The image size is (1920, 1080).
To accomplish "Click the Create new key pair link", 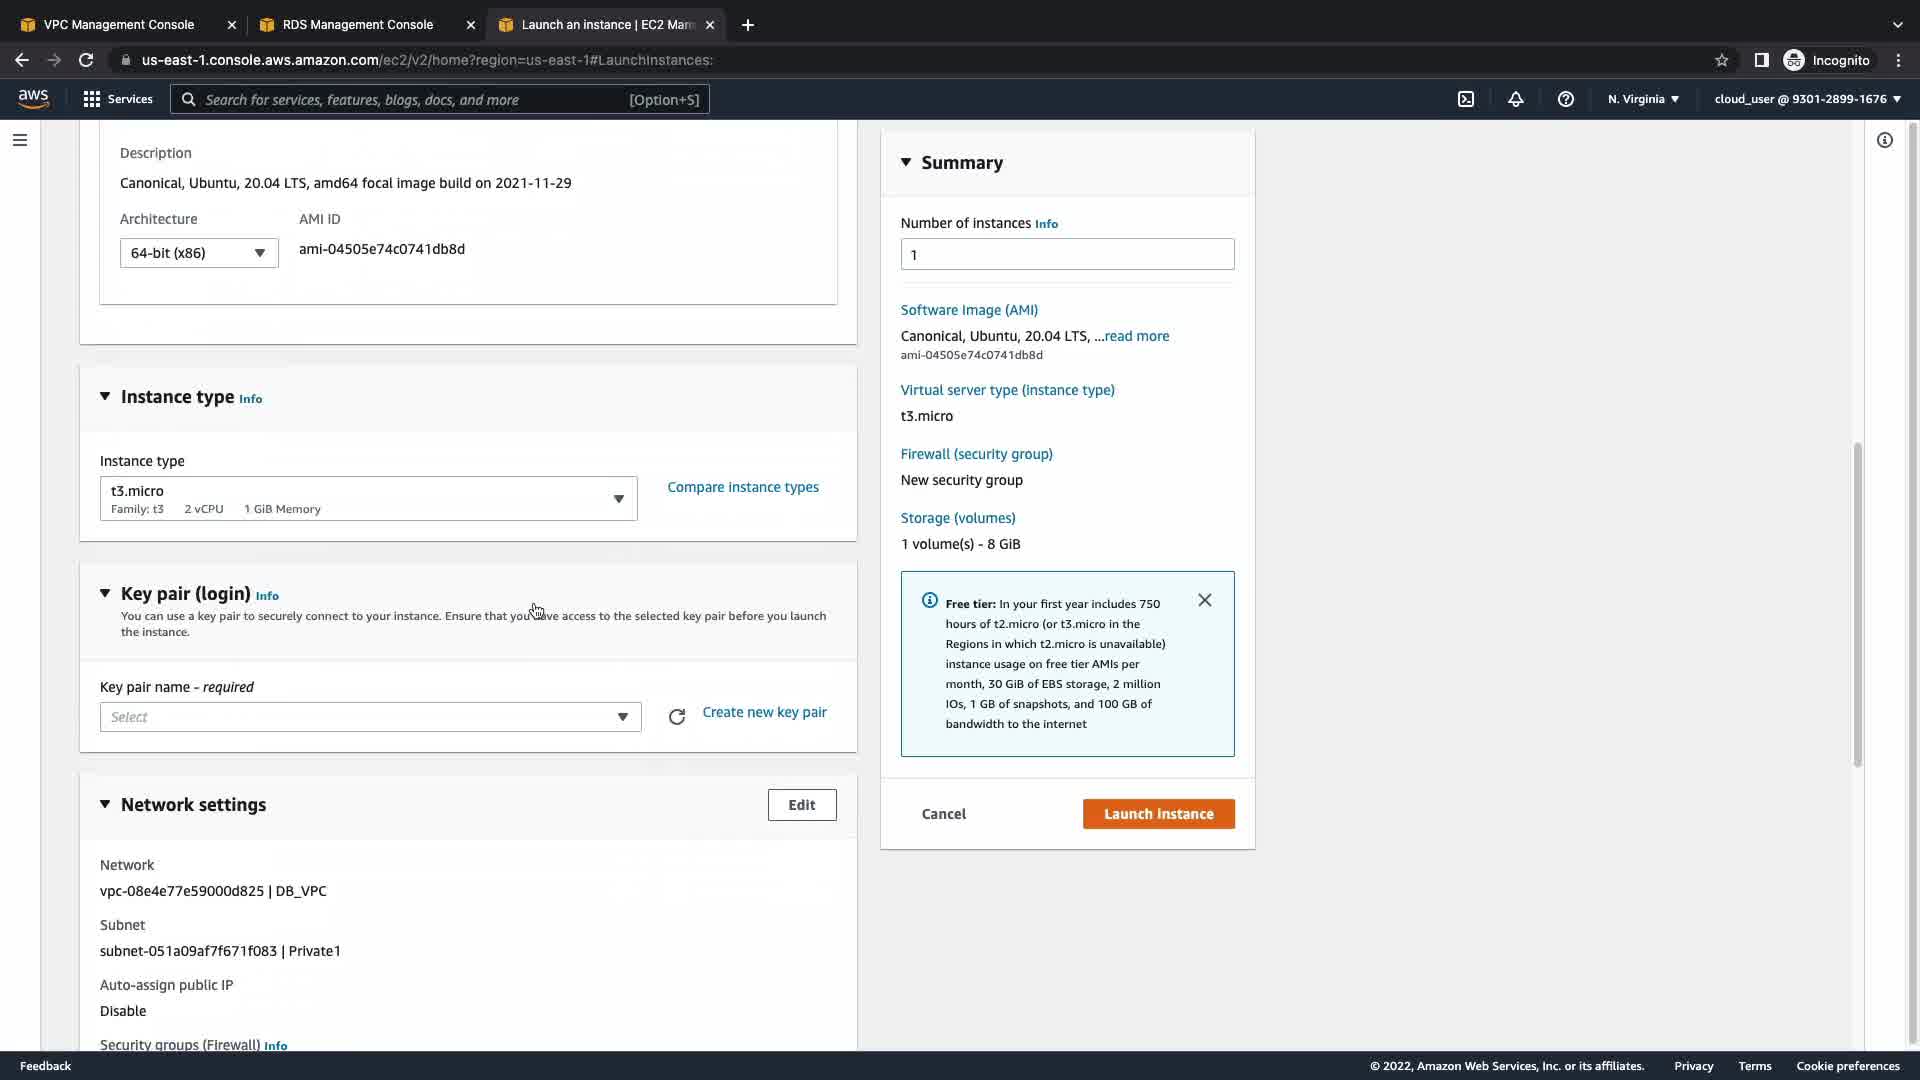I will tap(764, 712).
